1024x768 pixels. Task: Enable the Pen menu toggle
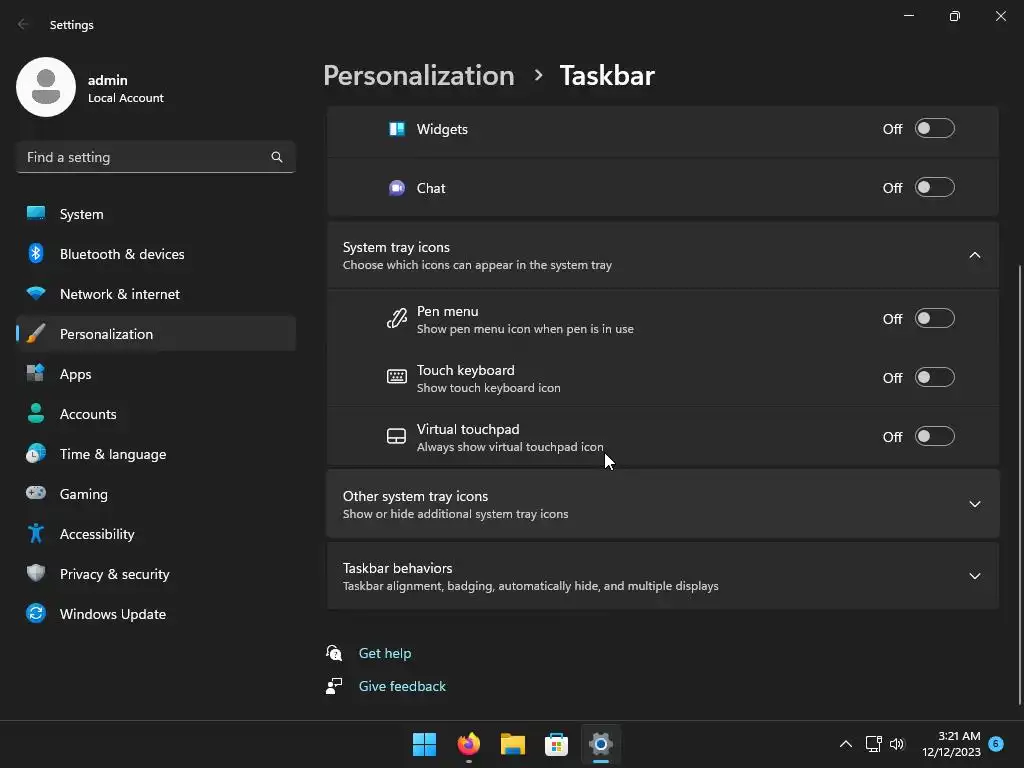pos(935,319)
